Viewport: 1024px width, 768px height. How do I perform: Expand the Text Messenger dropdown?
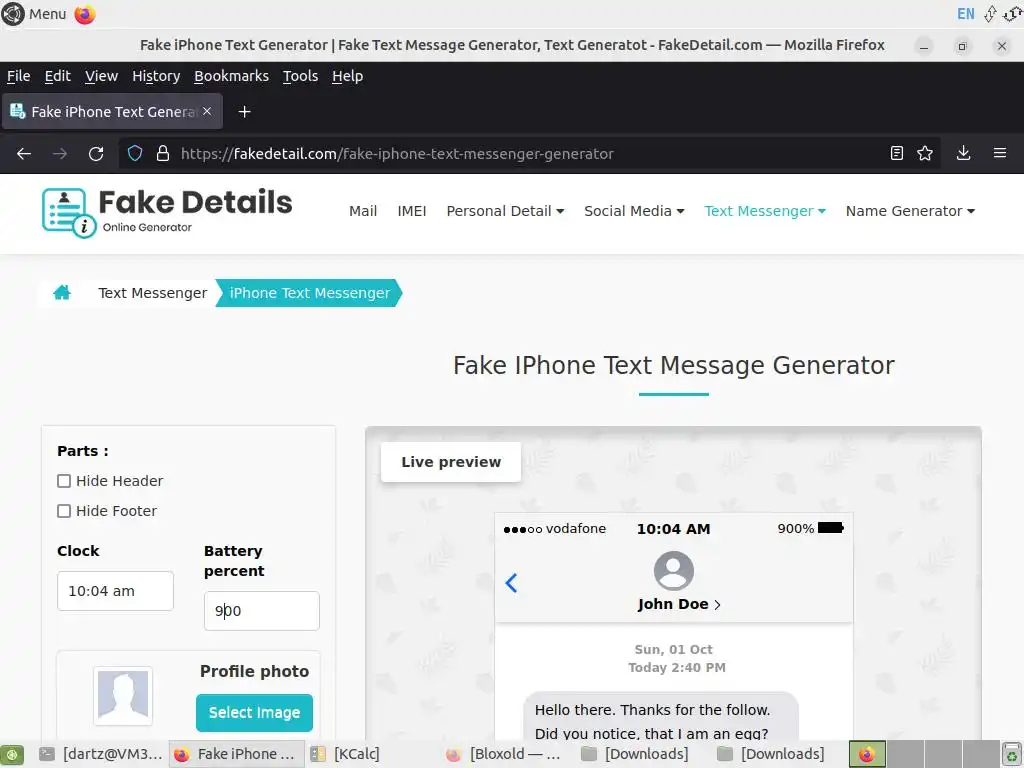(x=765, y=211)
